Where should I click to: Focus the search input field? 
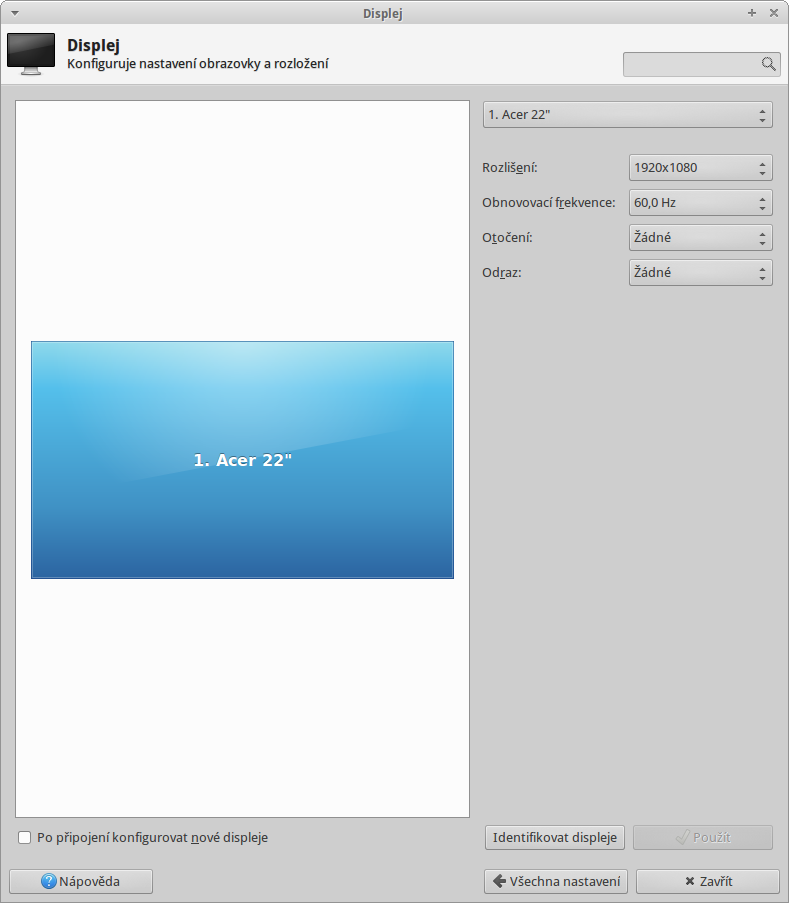tap(692, 64)
